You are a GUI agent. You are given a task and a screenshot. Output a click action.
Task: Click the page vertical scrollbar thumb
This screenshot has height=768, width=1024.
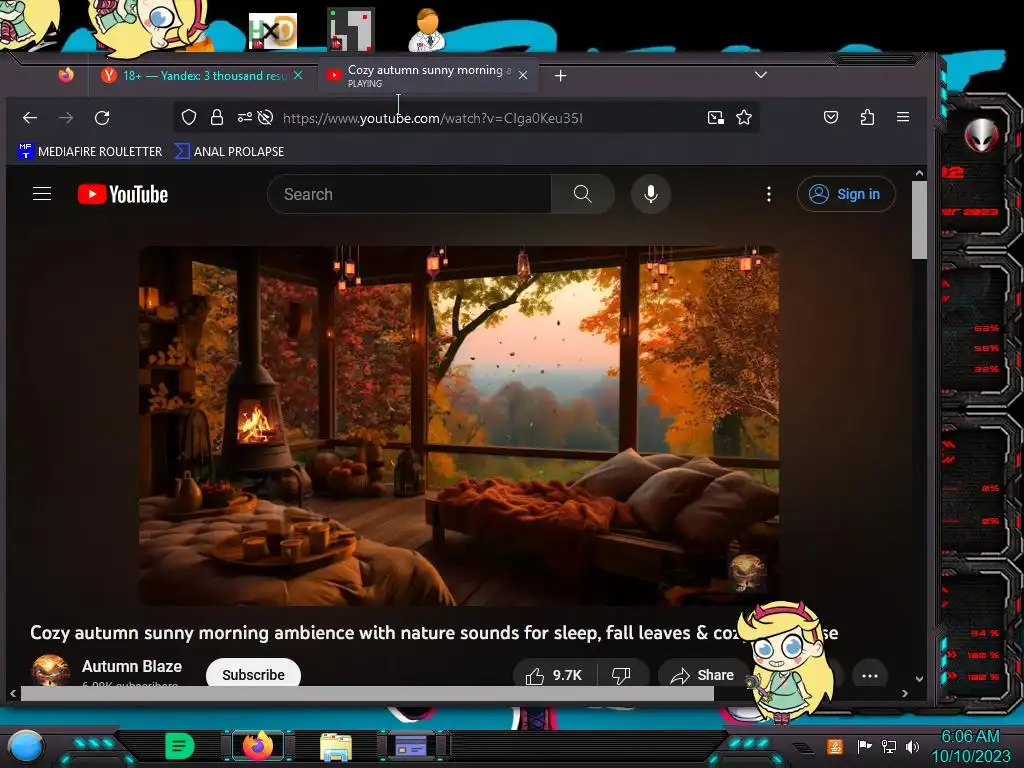click(919, 220)
